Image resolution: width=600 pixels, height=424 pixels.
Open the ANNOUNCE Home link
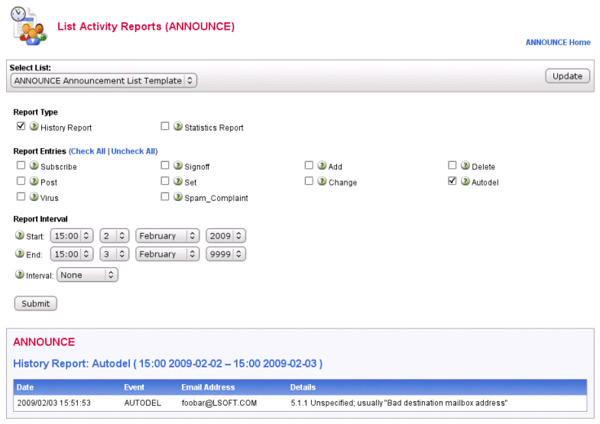coord(558,42)
